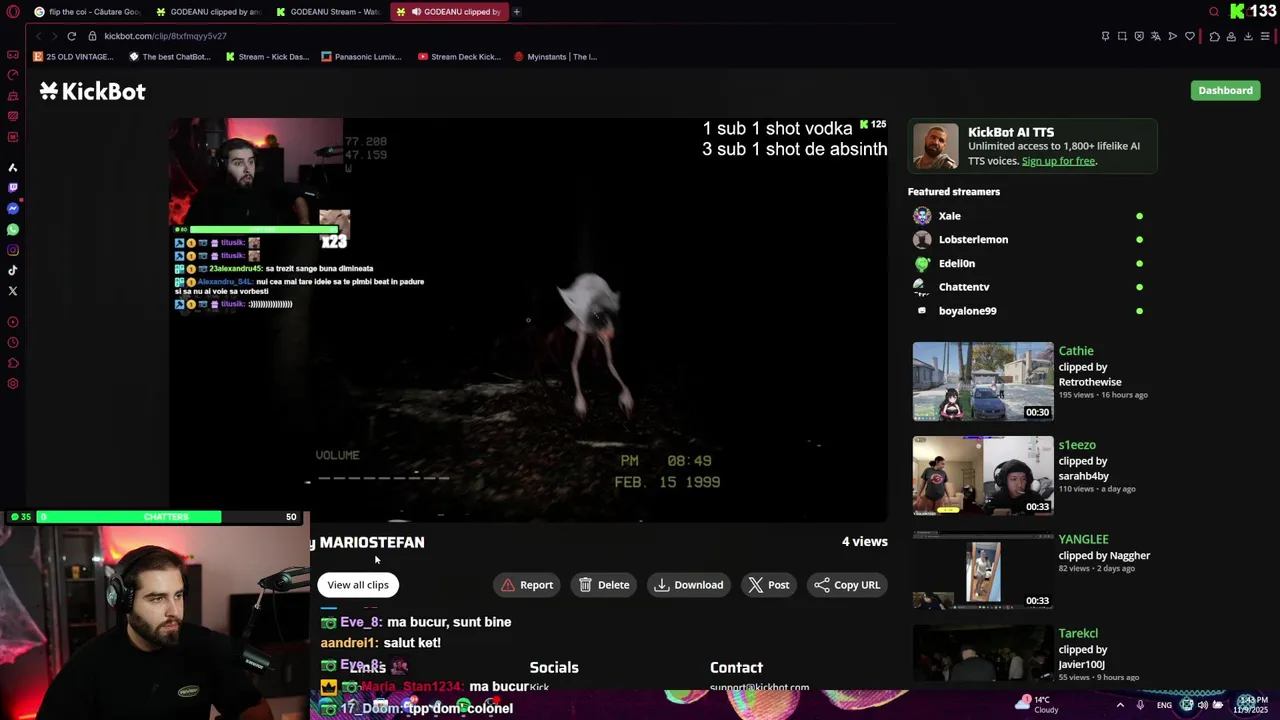Screen dimensions: 1280x720
Task: Report this clip
Action: pos(527,585)
